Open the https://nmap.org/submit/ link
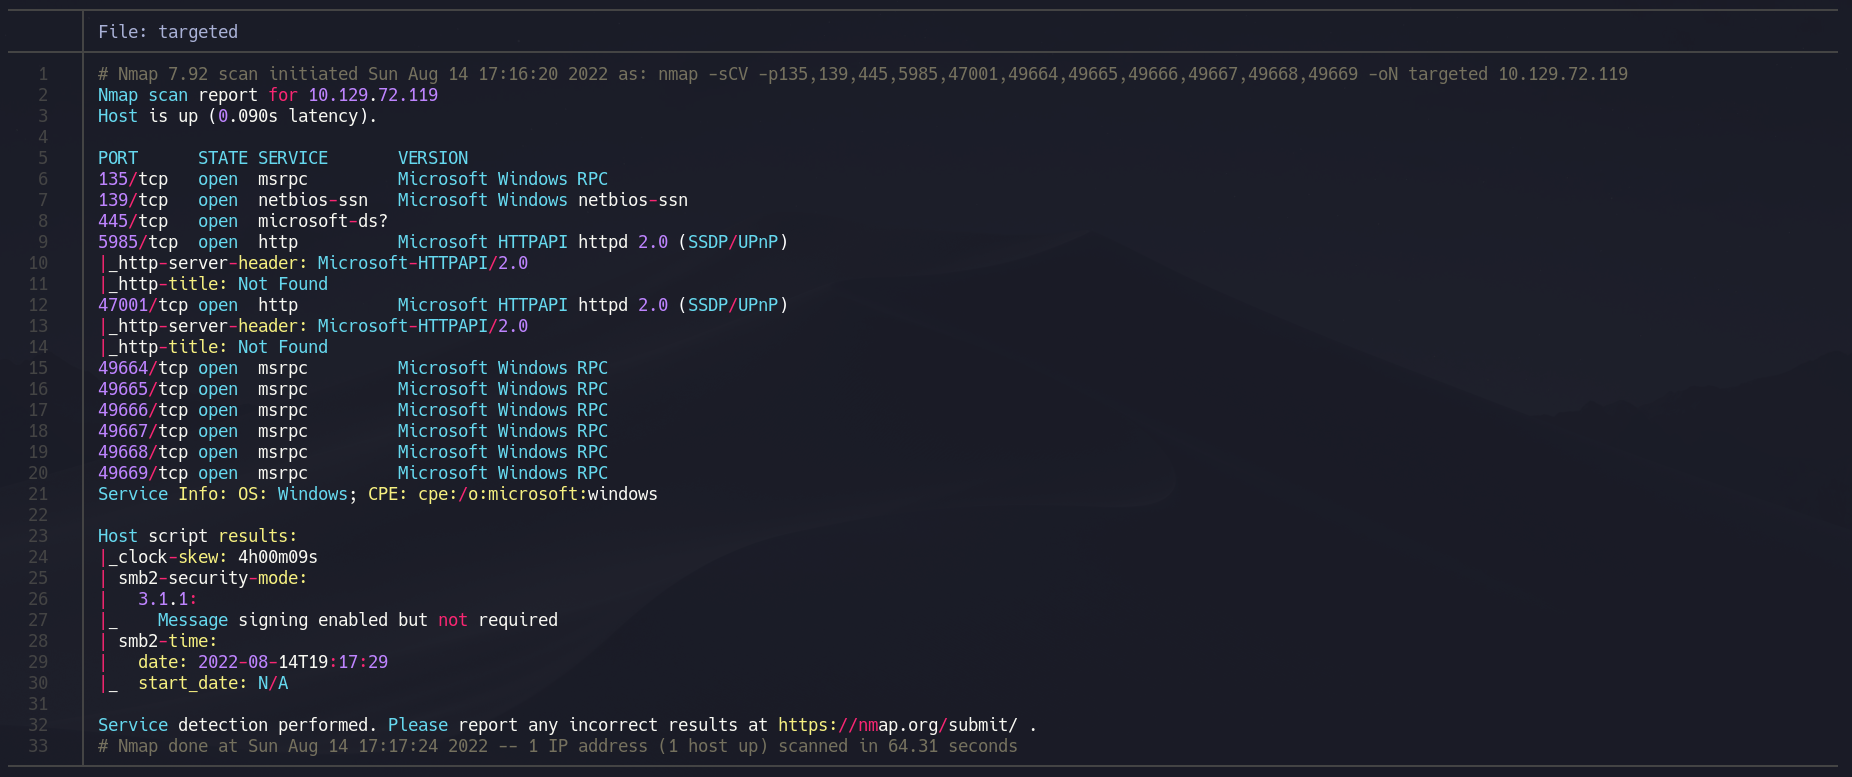 click(x=898, y=725)
